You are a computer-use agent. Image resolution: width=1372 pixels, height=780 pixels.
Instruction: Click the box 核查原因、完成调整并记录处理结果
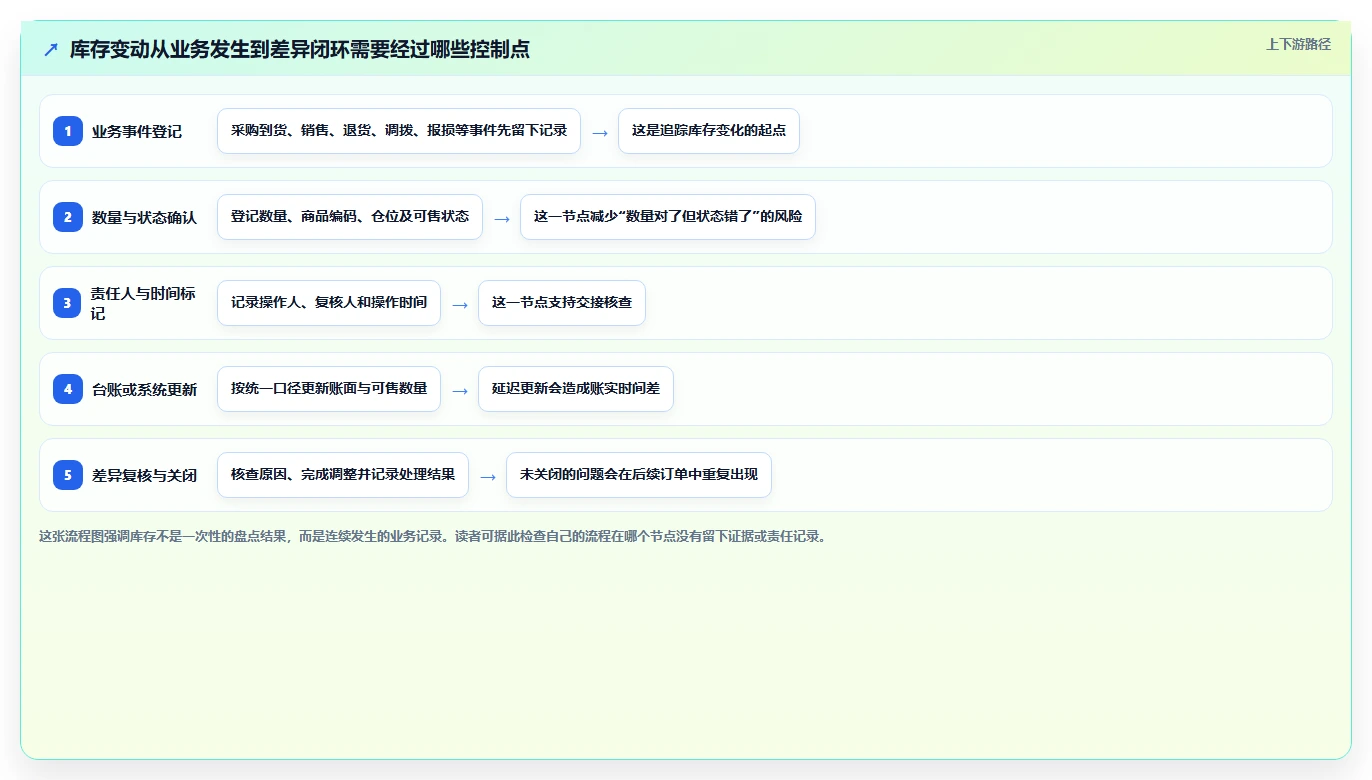click(343, 475)
